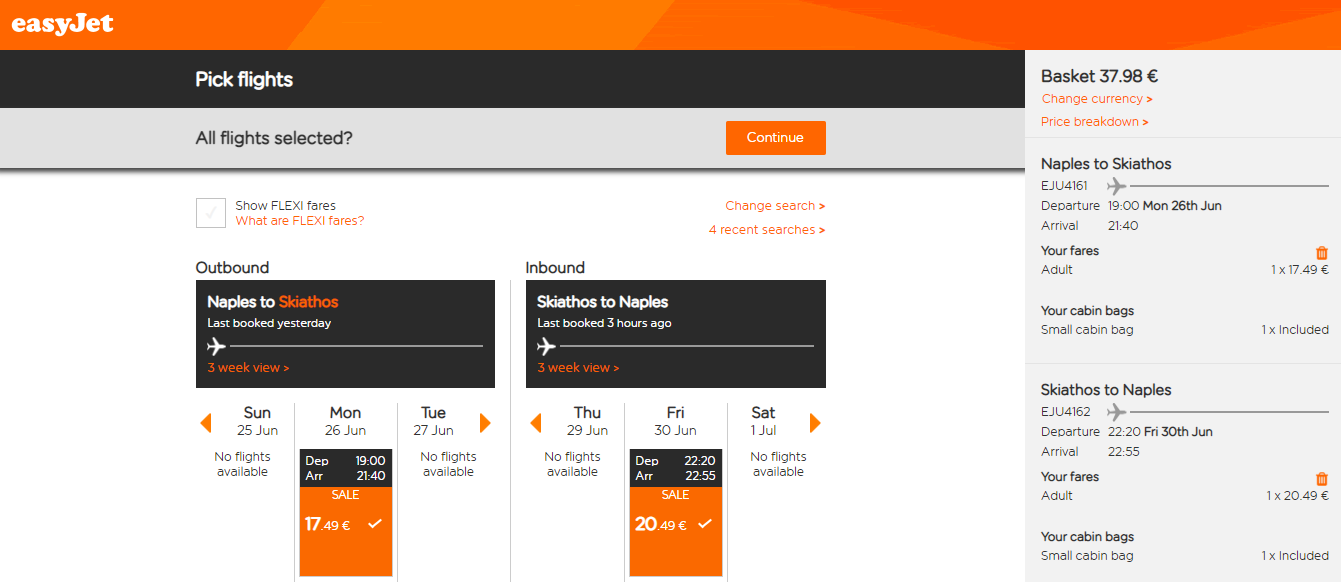Click the easyJet logo

pos(62,24)
